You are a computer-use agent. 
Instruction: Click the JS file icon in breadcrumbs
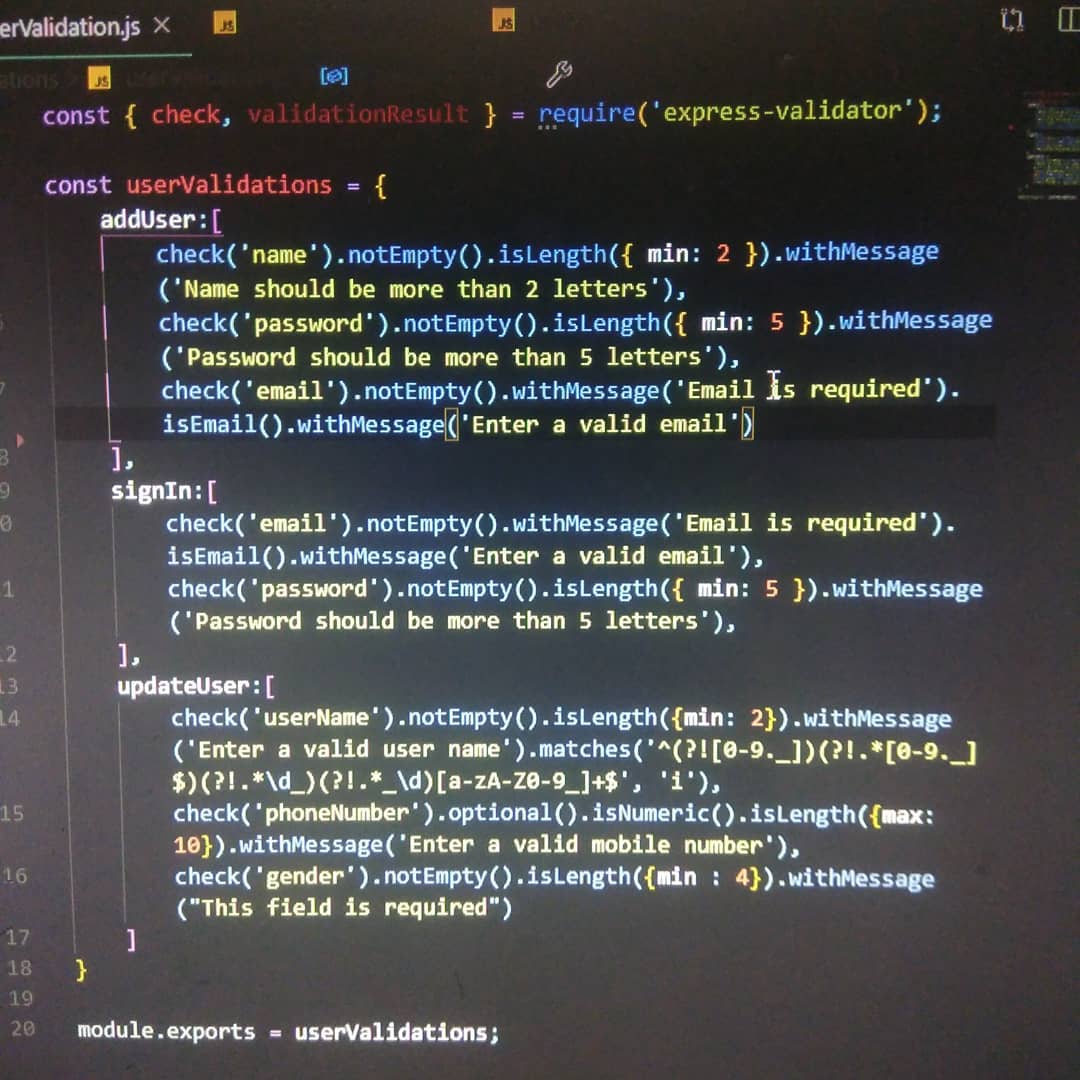tap(99, 79)
